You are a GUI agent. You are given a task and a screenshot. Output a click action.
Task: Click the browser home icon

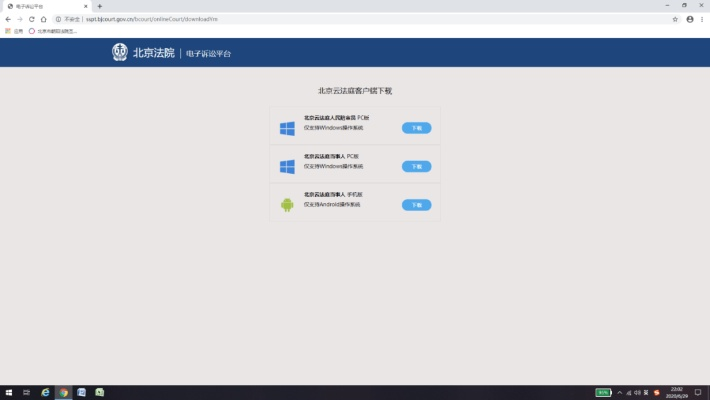click(44, 19)
